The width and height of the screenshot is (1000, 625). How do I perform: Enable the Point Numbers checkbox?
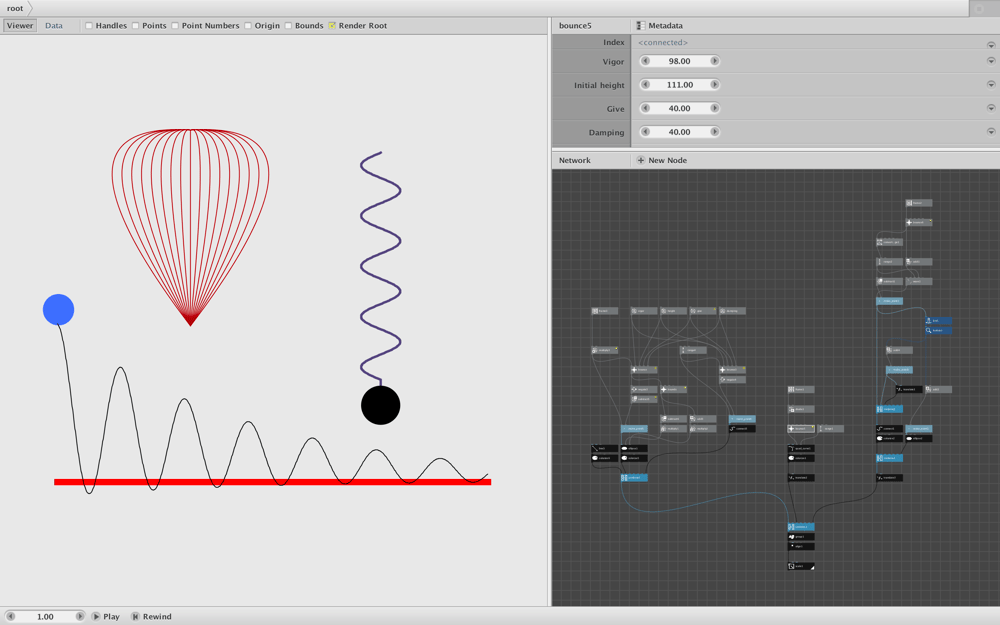click(175, 26)
